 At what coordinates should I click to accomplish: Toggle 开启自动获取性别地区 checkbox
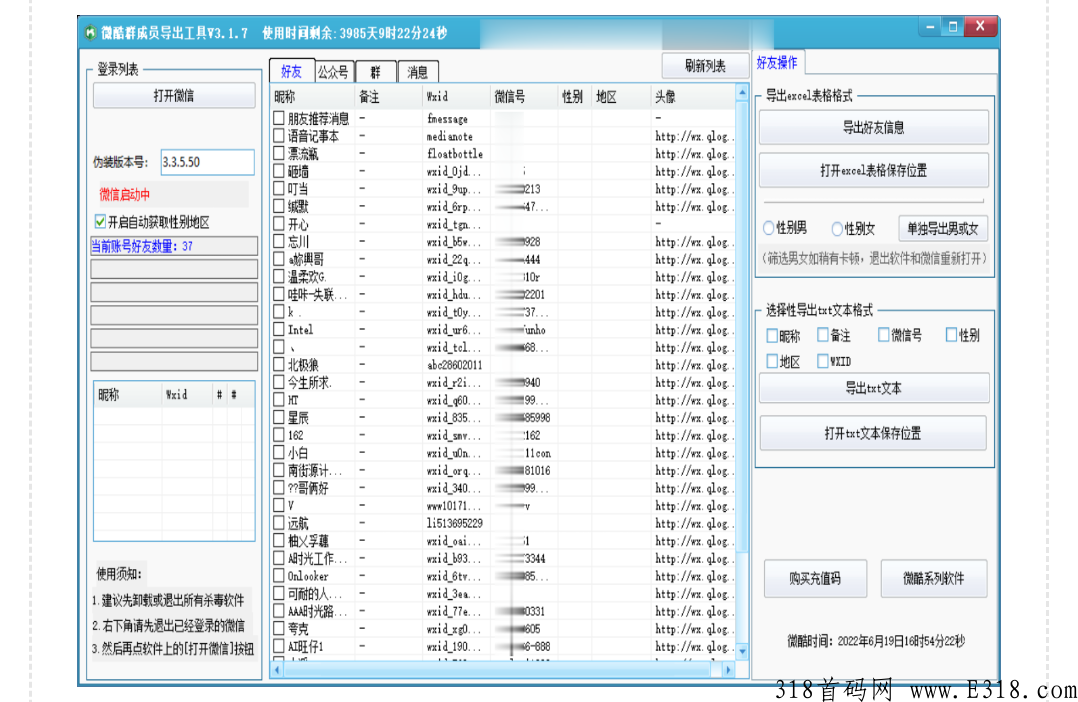100,221
